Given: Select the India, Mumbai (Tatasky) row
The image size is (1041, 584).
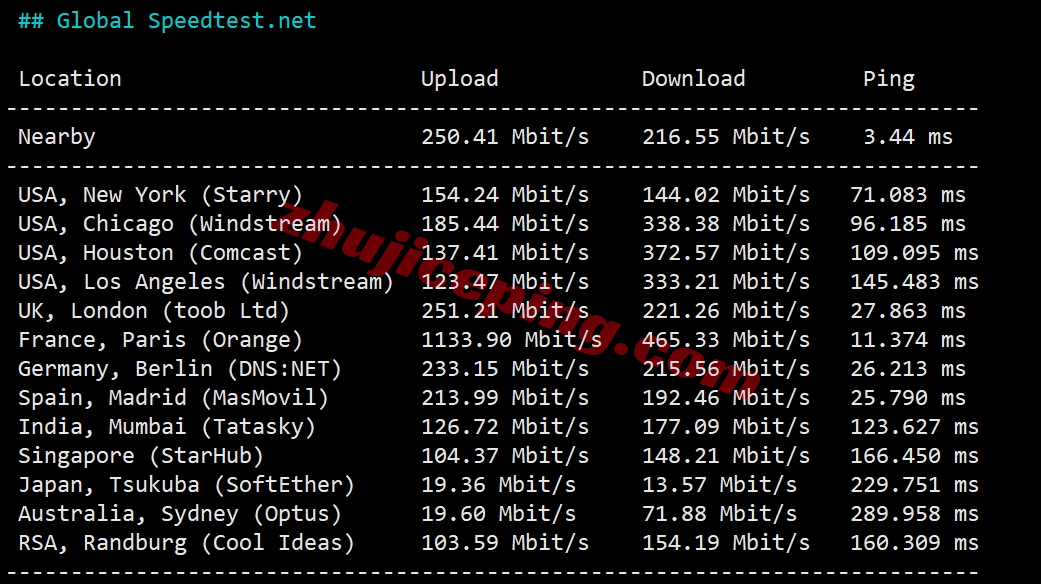Looking at the screenshot, I should tap(498, 427).
